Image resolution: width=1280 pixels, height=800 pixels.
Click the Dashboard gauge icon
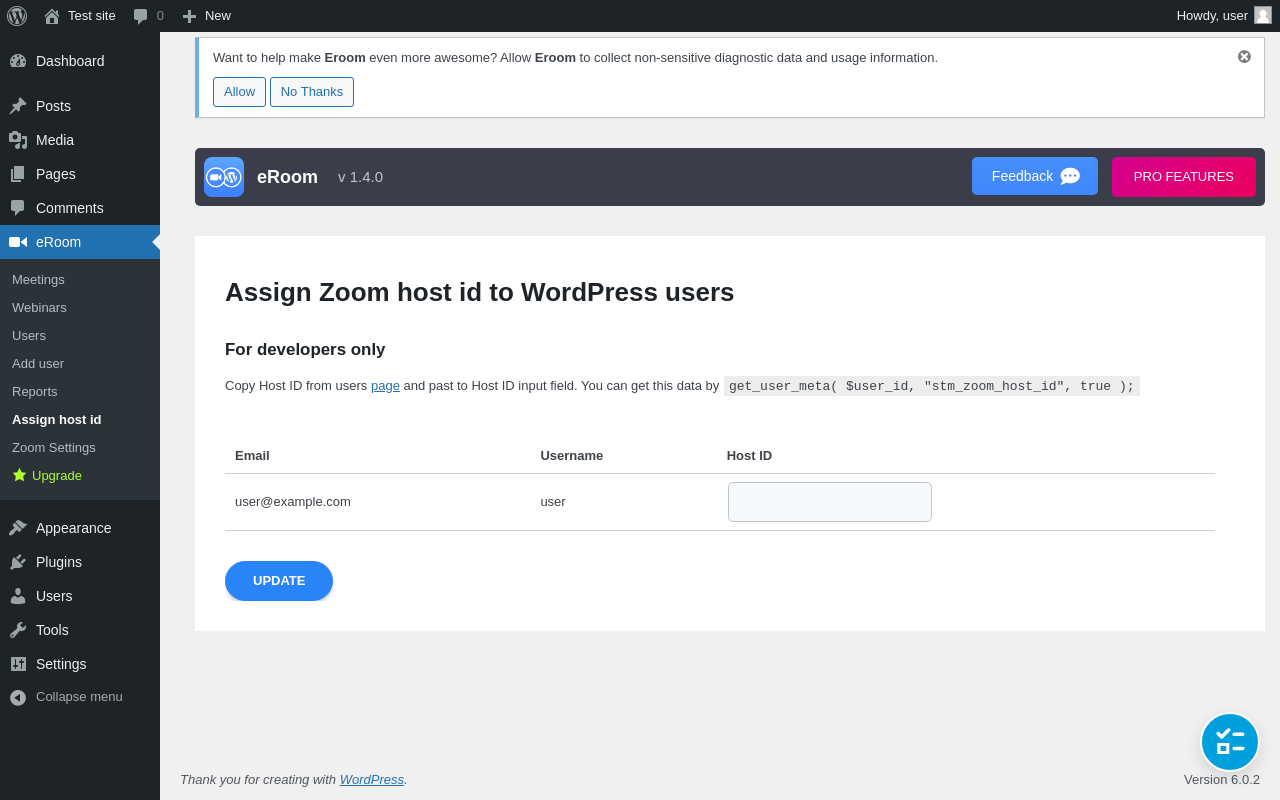18,61
